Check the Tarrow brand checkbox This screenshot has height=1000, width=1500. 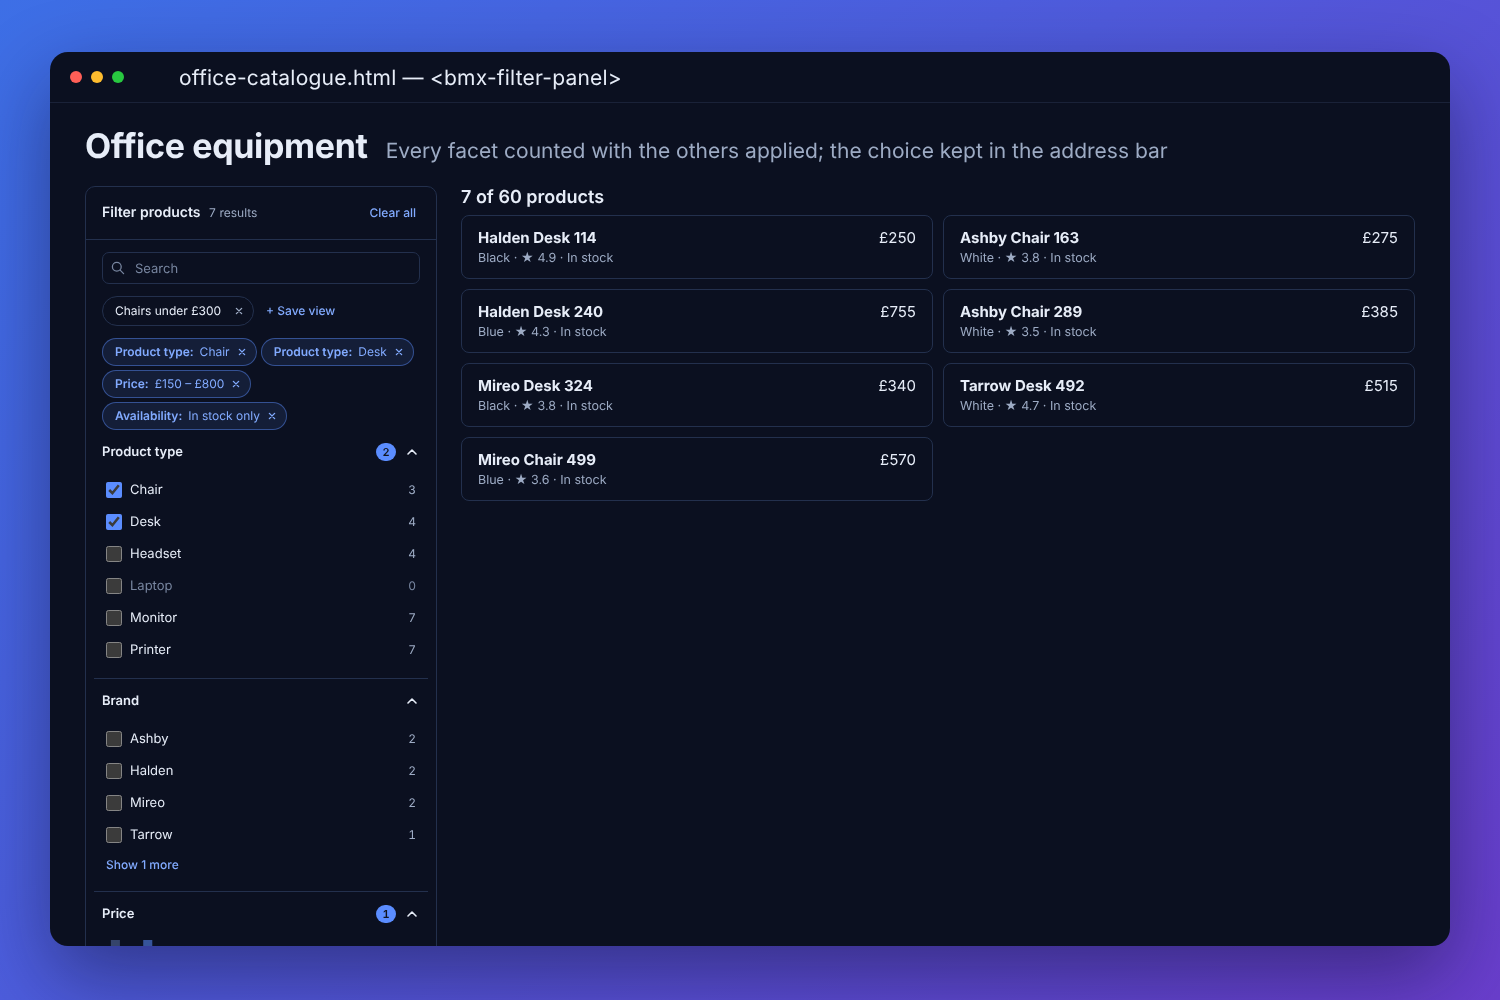(114, 835)
